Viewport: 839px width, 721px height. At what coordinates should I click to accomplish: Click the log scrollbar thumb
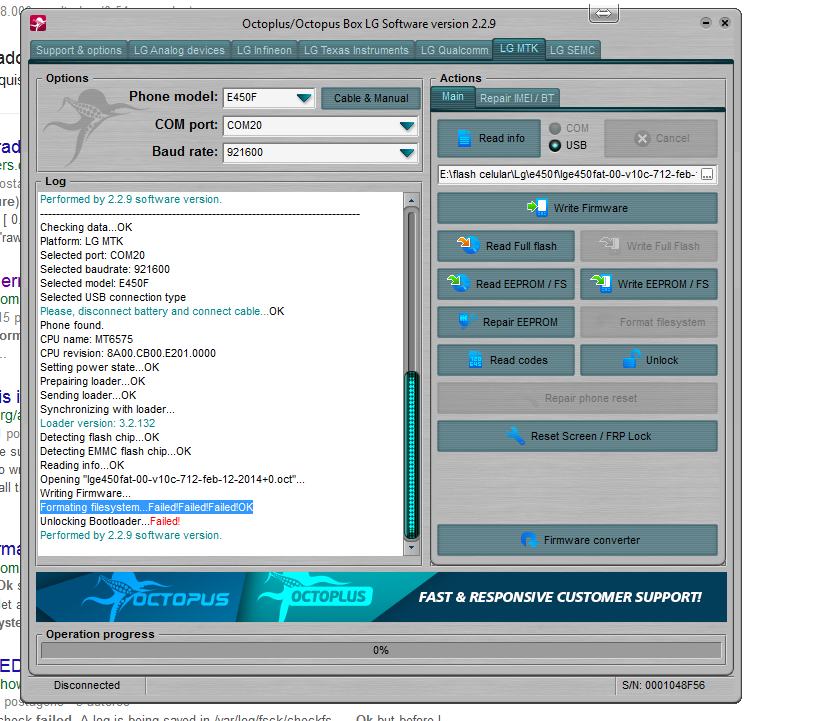[x=411, y=455]
